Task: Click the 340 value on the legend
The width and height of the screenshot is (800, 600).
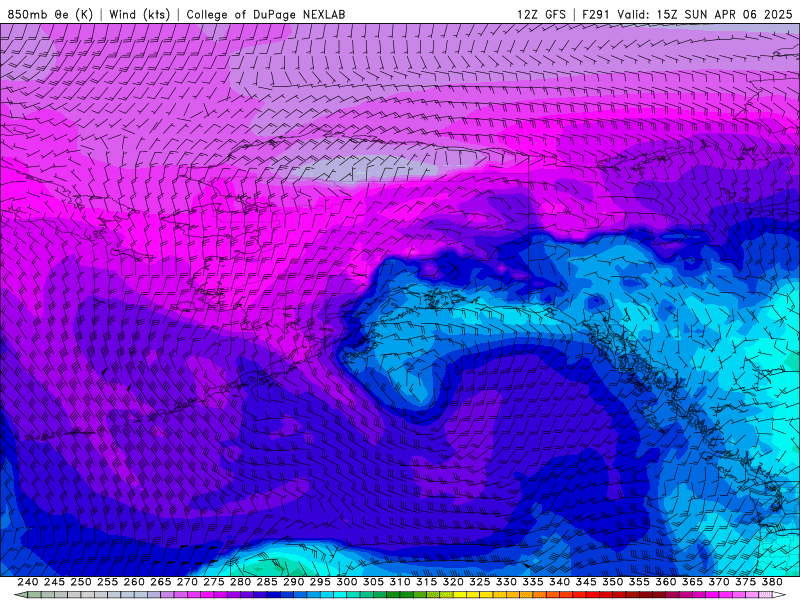Action: (560, 582)
